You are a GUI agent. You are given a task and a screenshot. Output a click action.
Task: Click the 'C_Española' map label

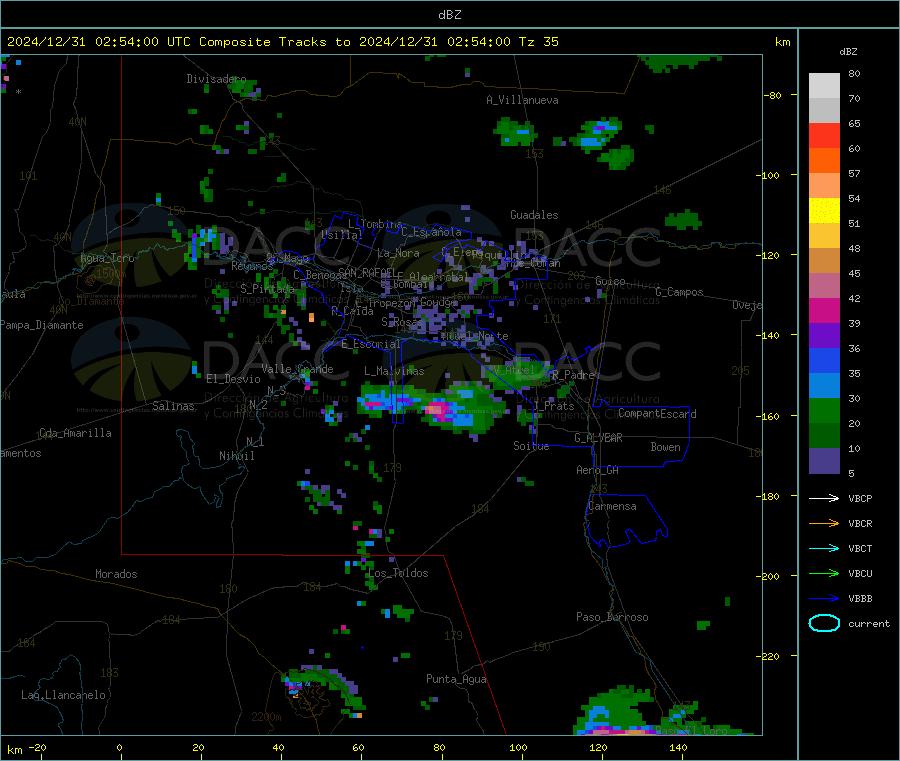pos(431,232)
